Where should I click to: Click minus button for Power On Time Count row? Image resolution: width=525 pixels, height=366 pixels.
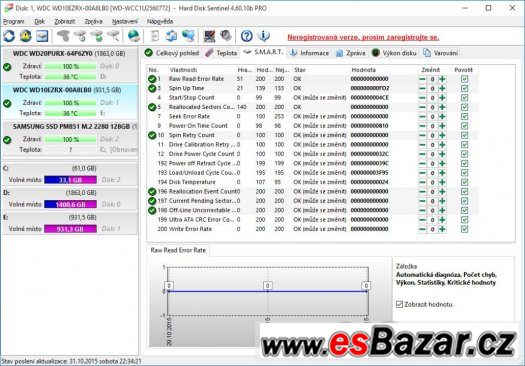423,126
